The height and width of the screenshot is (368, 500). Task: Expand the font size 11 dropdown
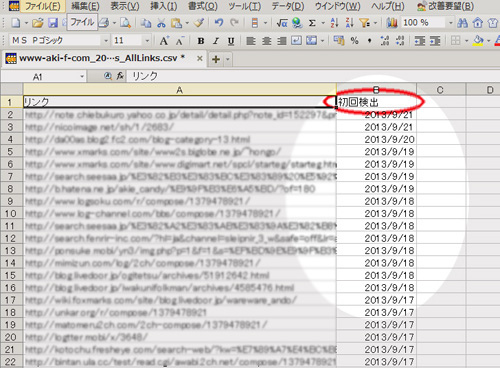(147, 41)
